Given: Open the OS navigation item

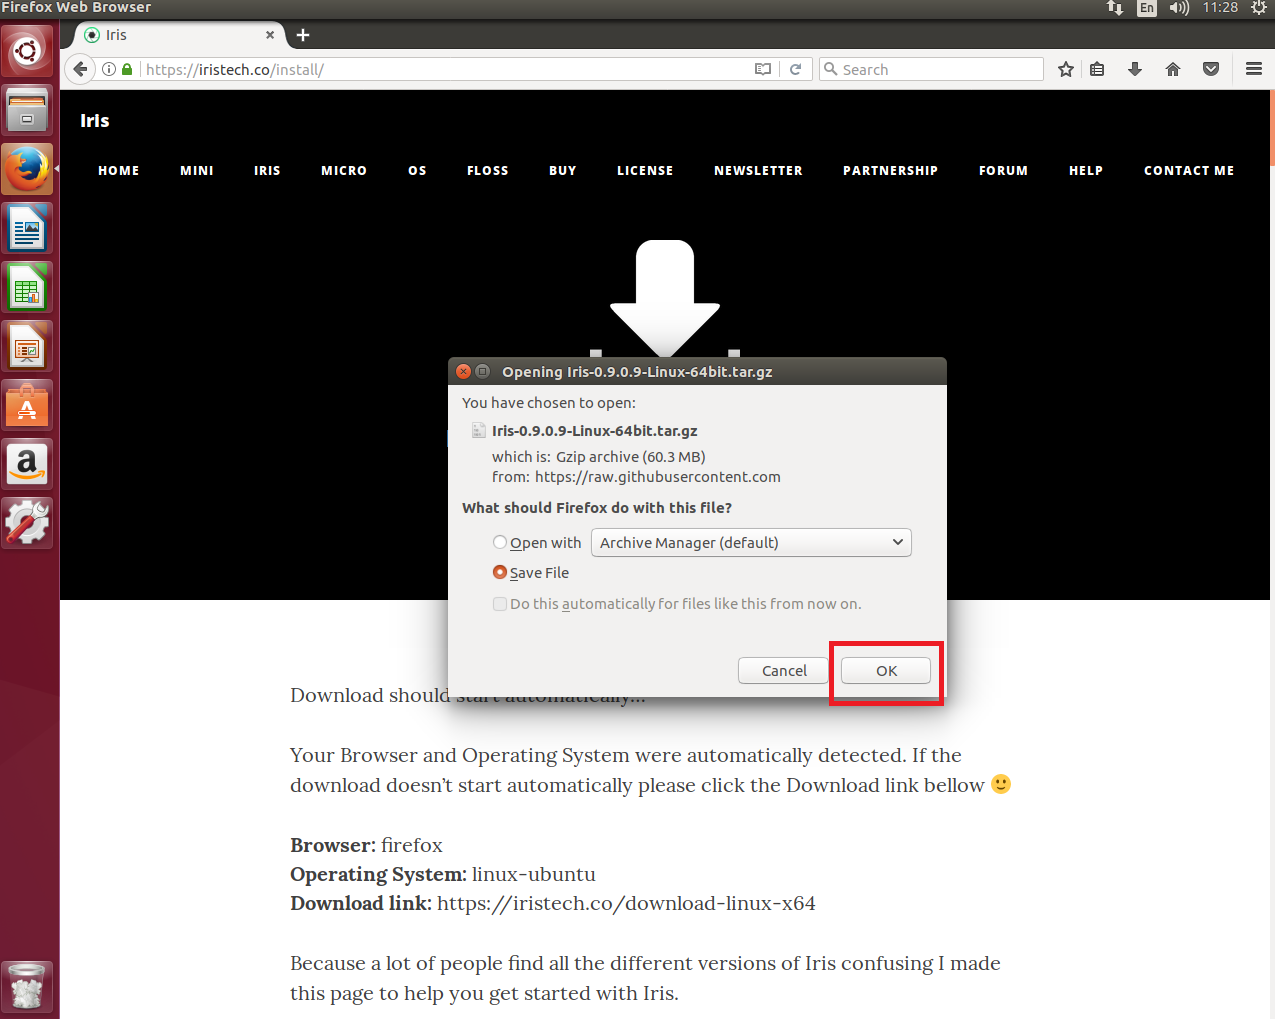Looking at the screenshot, I should 417,171.
